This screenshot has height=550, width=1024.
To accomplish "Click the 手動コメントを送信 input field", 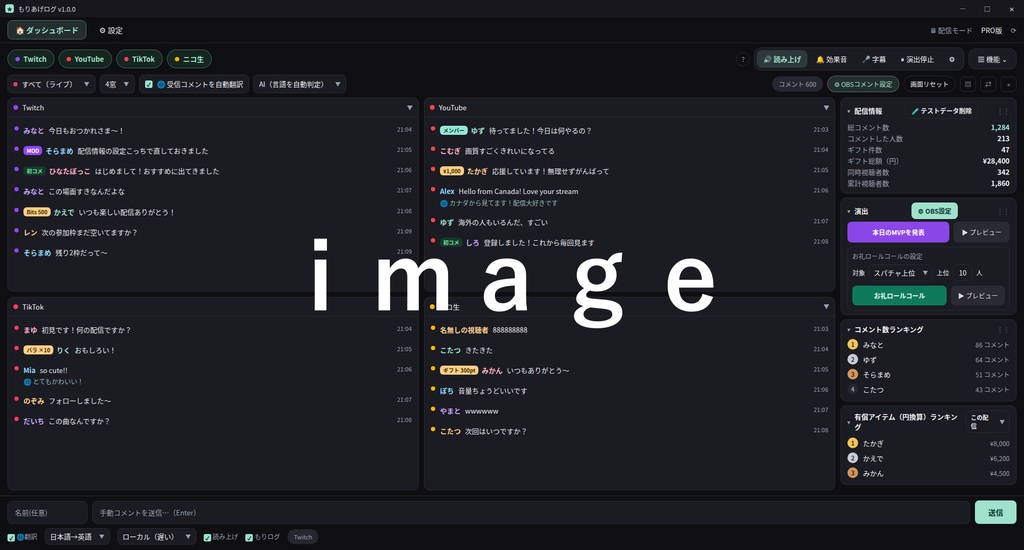I will coord(530,513).
